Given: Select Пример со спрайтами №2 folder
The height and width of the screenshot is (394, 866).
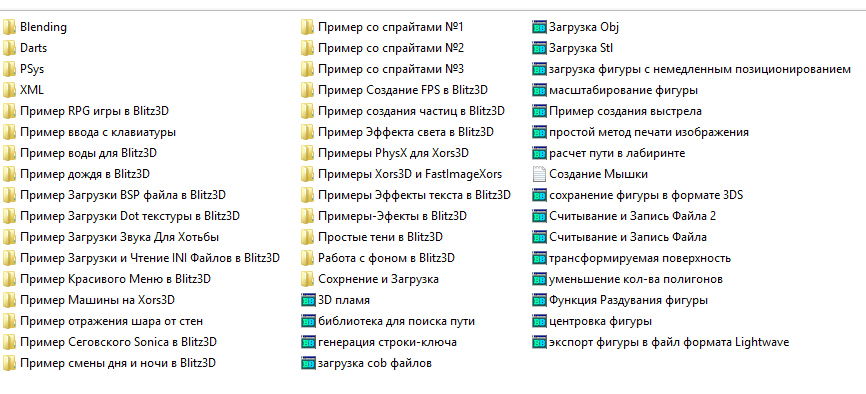Looking at the screenshot, I should tap(383, 48).
